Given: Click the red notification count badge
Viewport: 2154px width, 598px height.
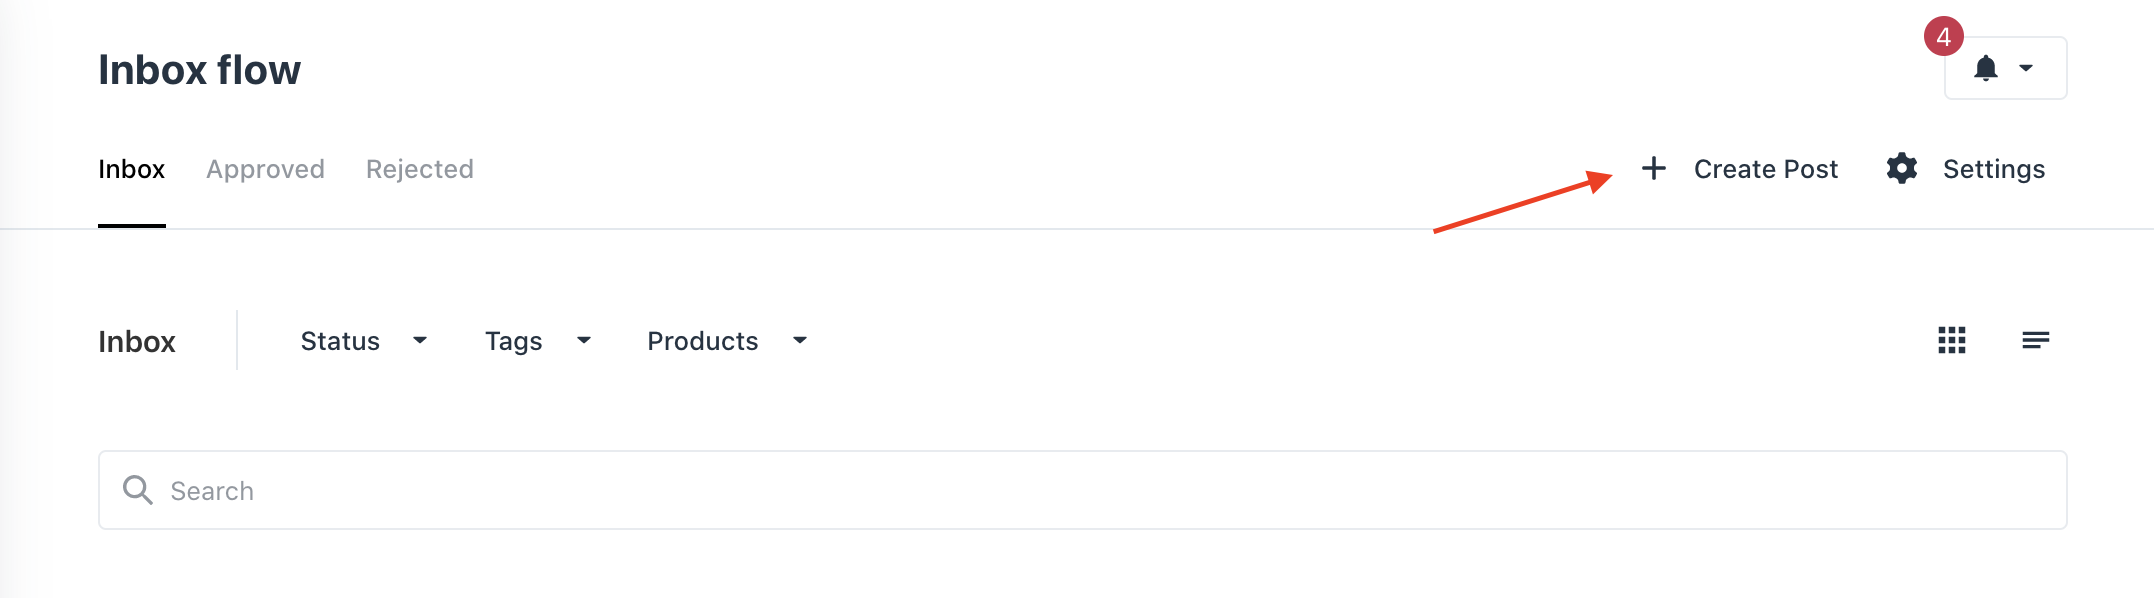Looking at the screenshot, I should [1943, 37].
